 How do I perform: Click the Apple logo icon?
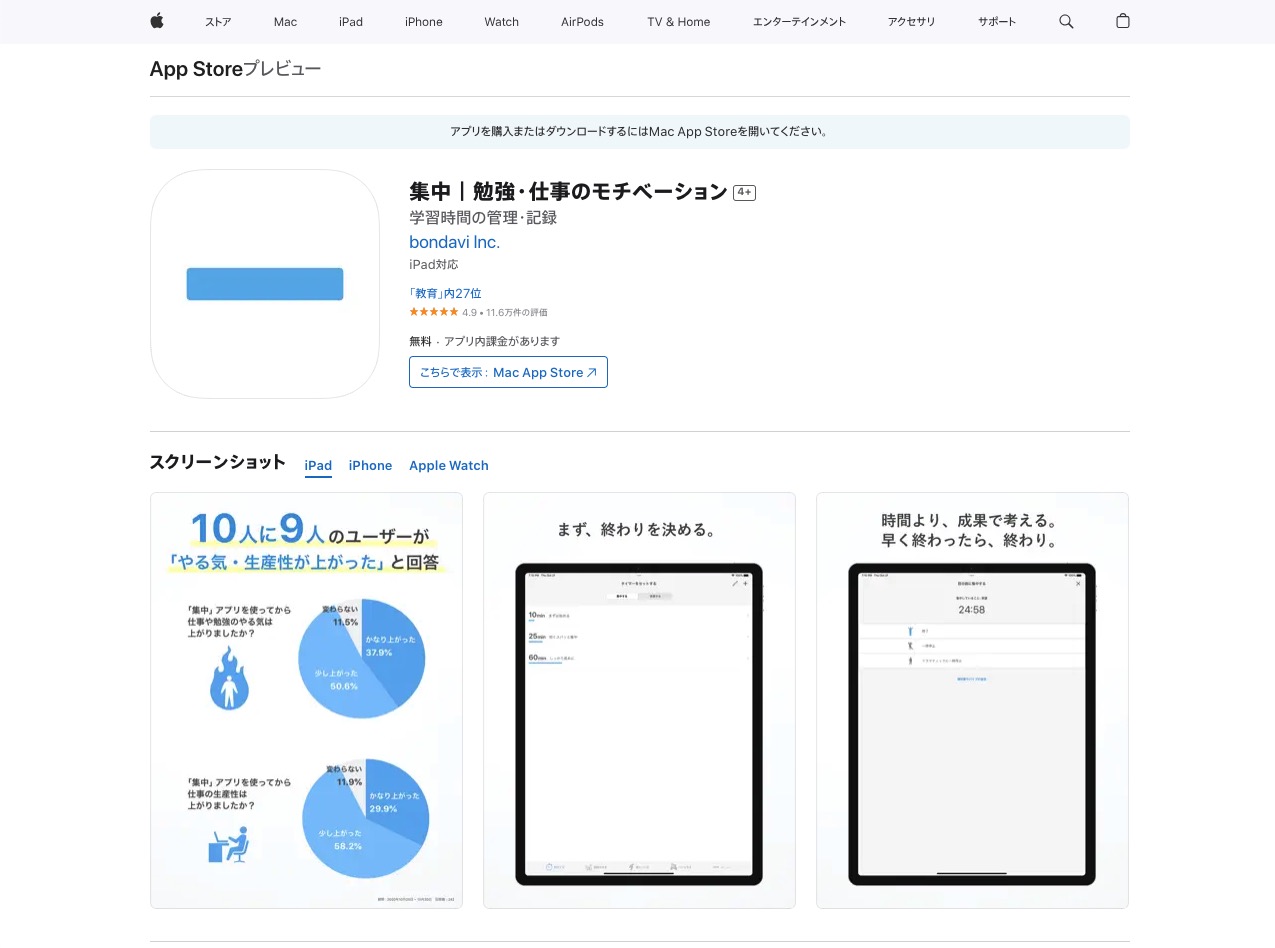pyautogui.click(x=157, y=21)
